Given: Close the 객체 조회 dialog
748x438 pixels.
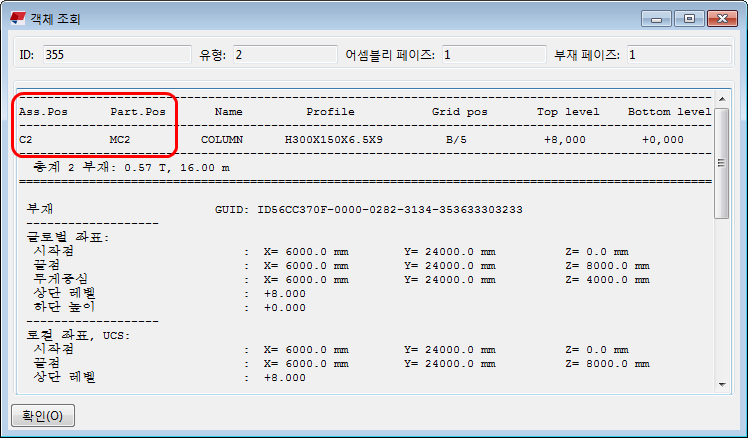Looking at the screenshot, I should click(x=720, y=18).
